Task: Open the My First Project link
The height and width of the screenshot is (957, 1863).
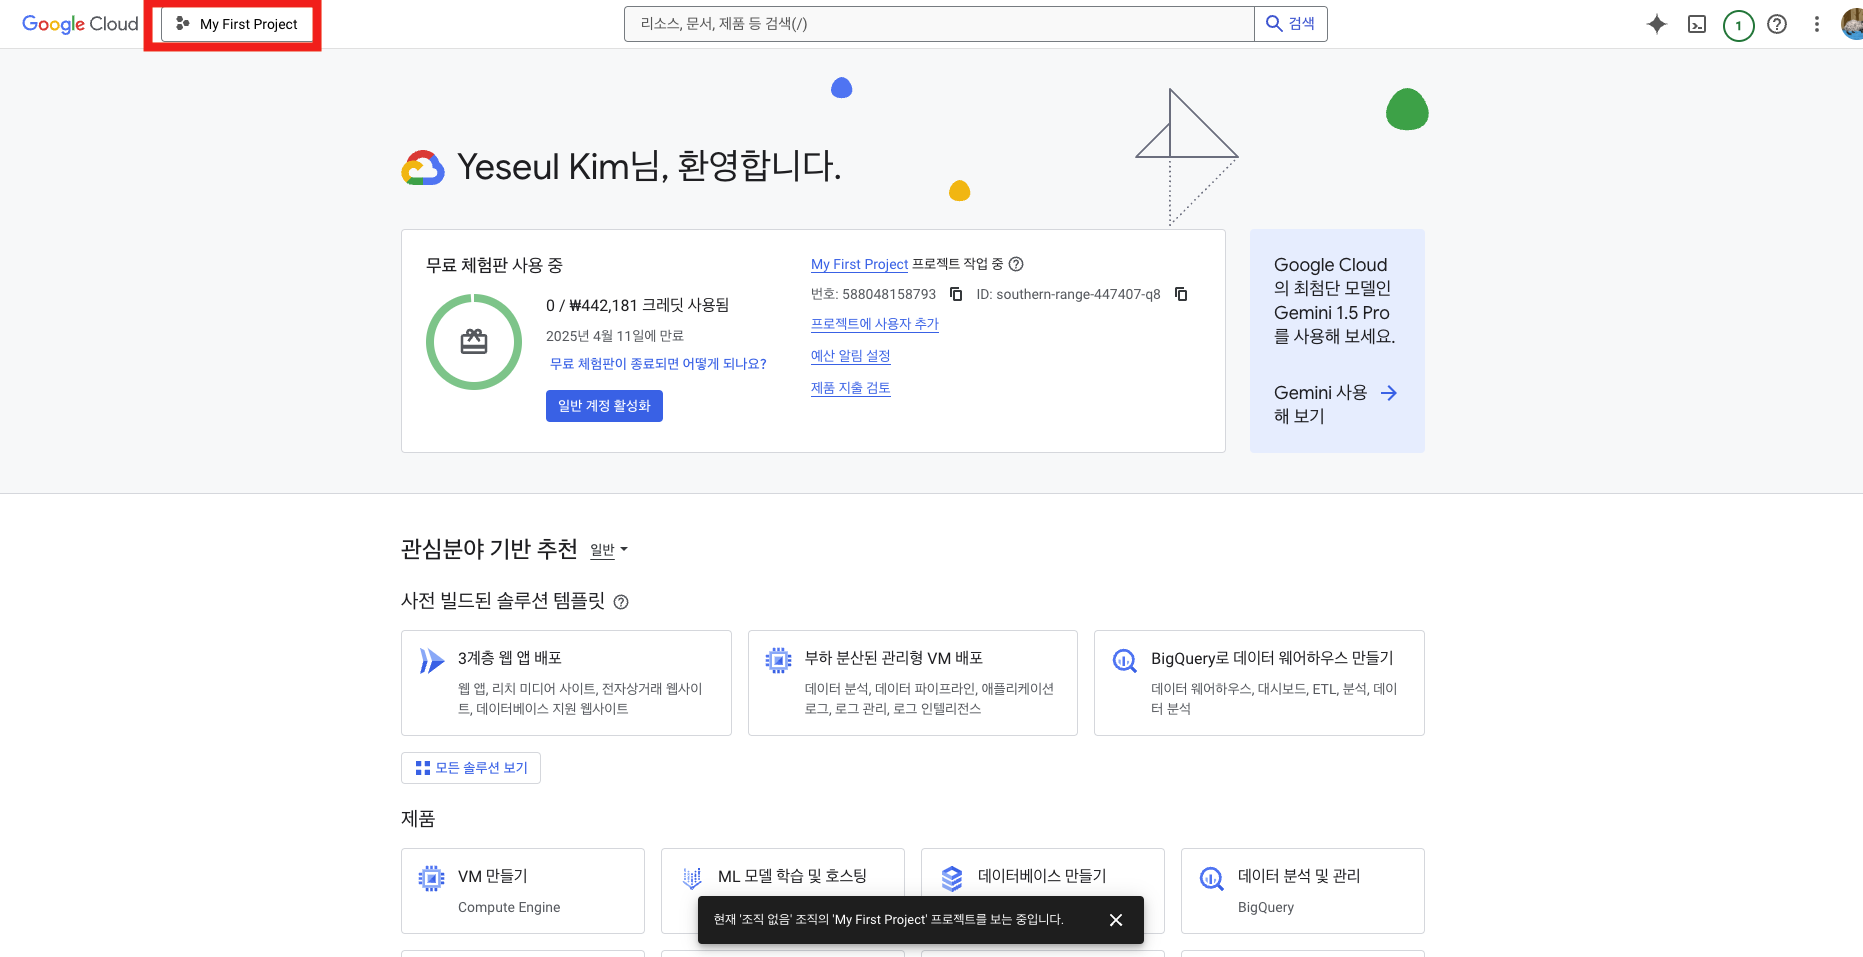Action: tap(859, 264)
